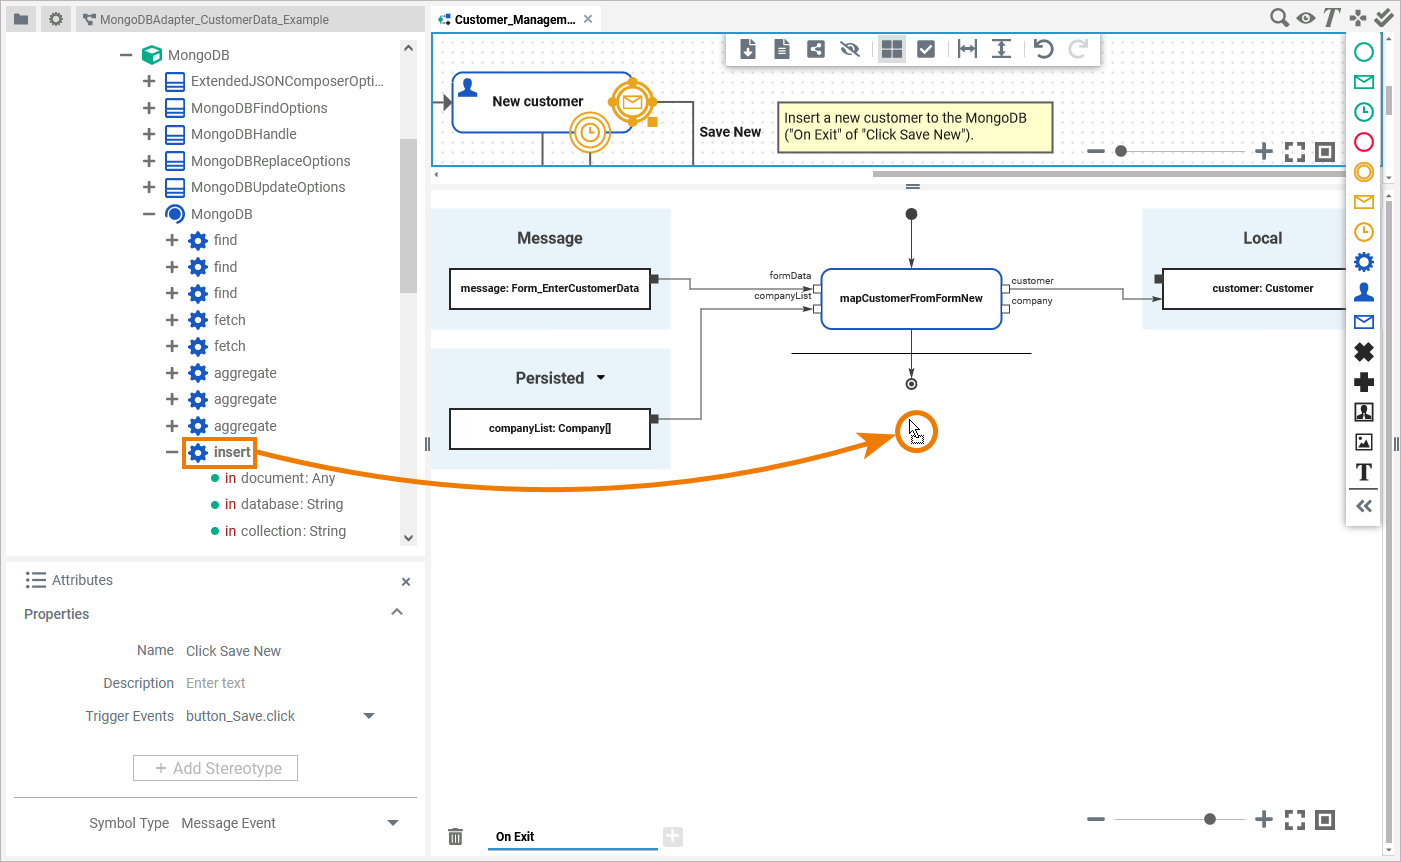
Task: Toggle the checkmark box in diagram toolbar
Action: 926,49
